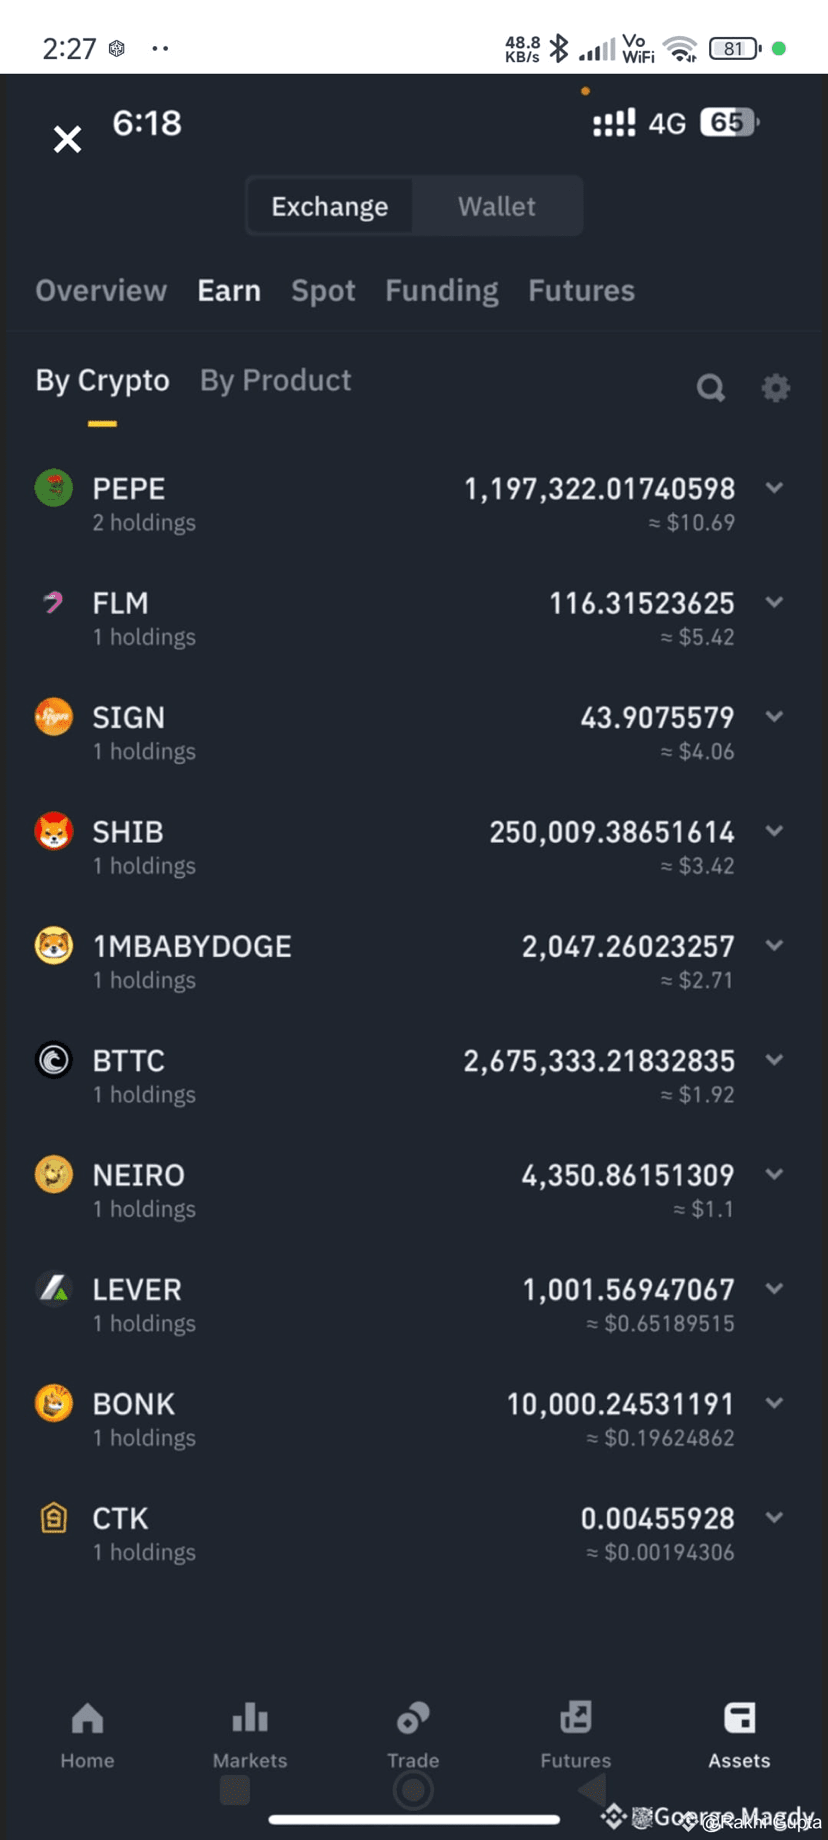This screenshot has height=1840, width=828.
Task: Tap the PEPE coin logo
Action: tap(54, 488)
